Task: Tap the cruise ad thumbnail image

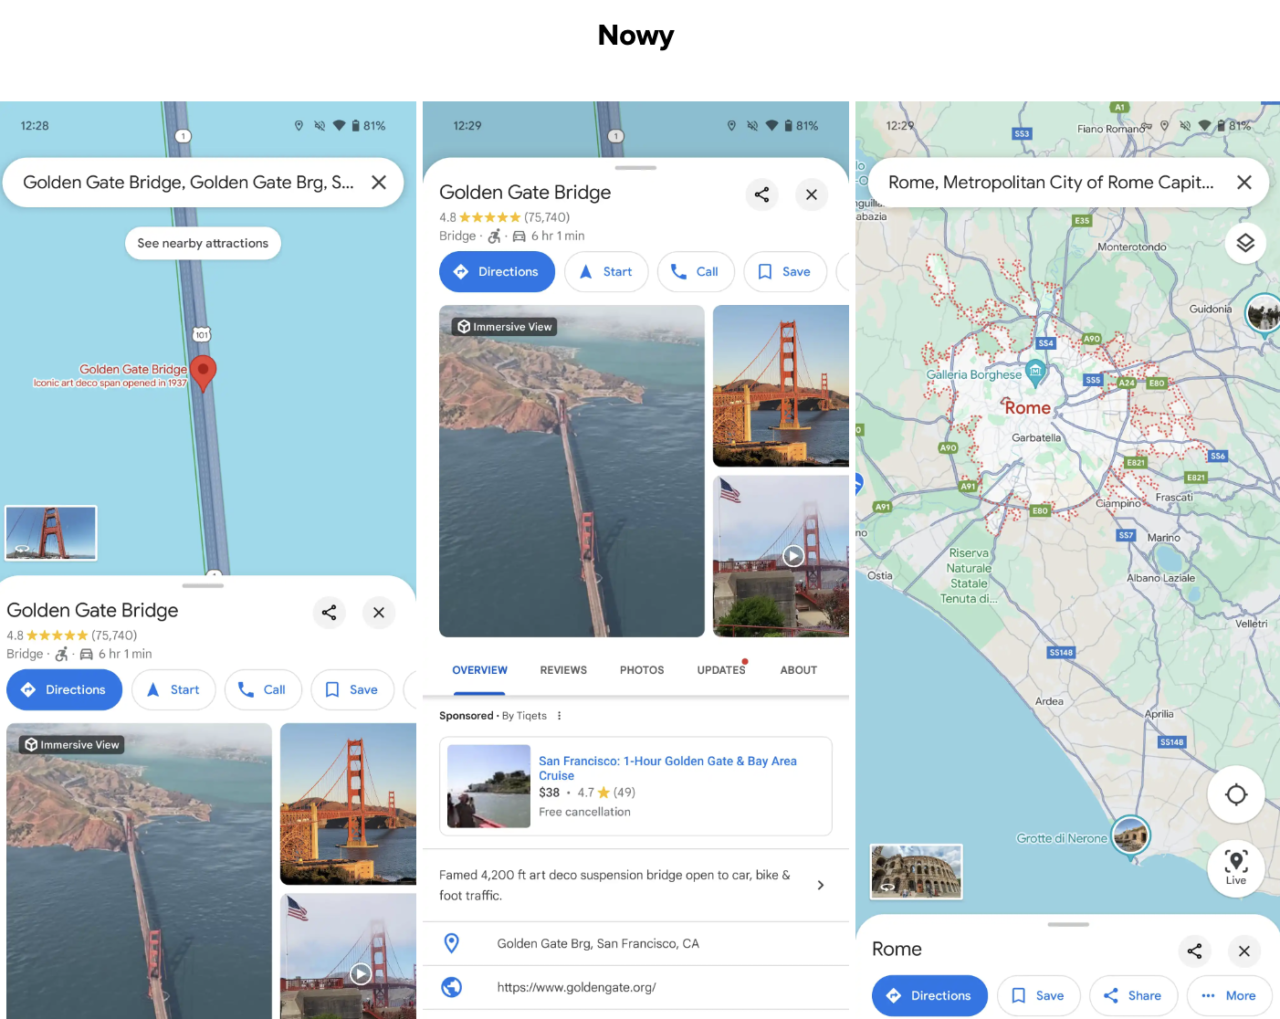Action: pos(489,786)
